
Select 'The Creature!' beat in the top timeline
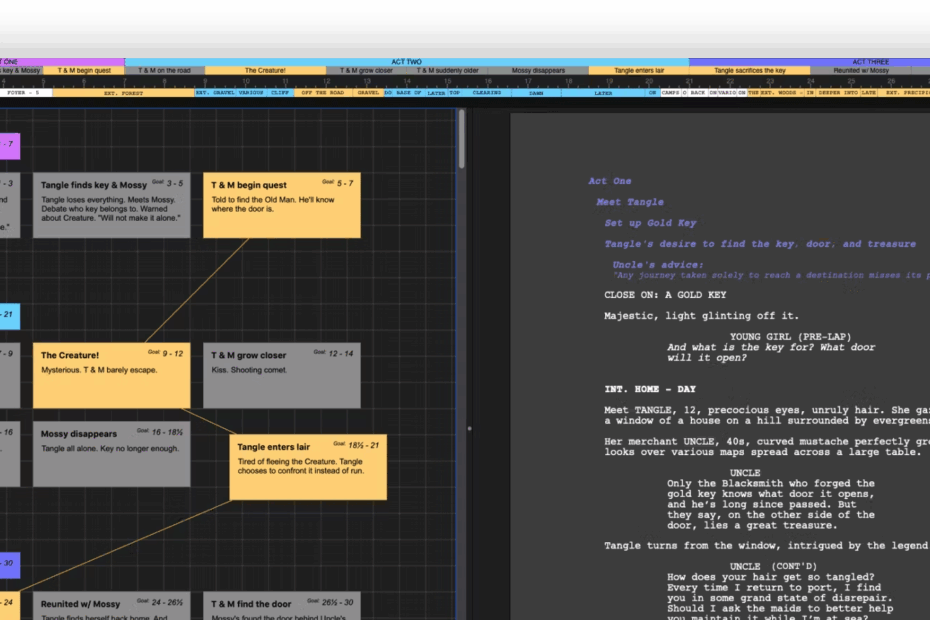(265, 71)
